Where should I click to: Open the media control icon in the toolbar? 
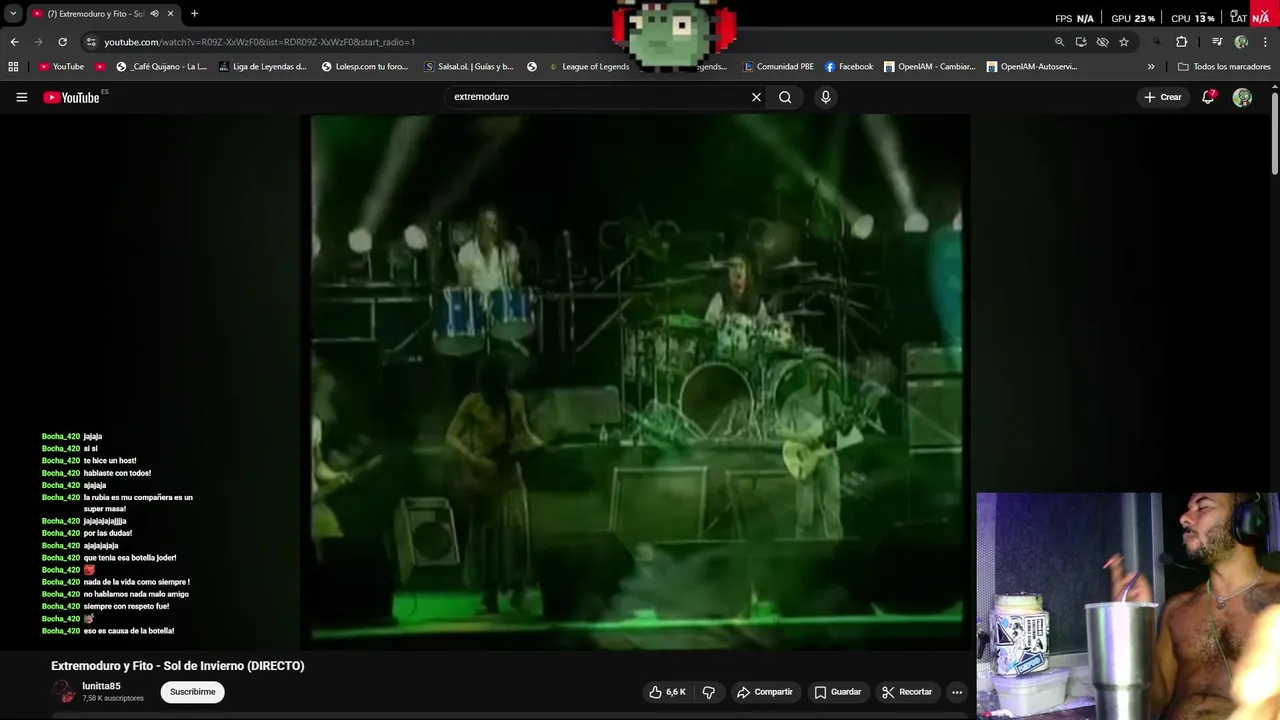click(x=1217, y=42)
